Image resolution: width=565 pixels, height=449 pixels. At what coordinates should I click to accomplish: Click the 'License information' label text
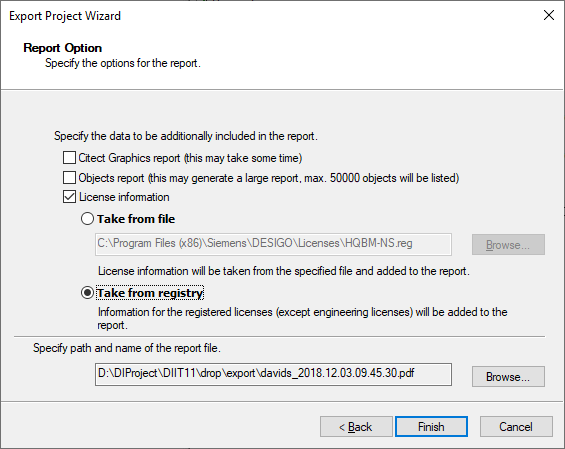124,197
